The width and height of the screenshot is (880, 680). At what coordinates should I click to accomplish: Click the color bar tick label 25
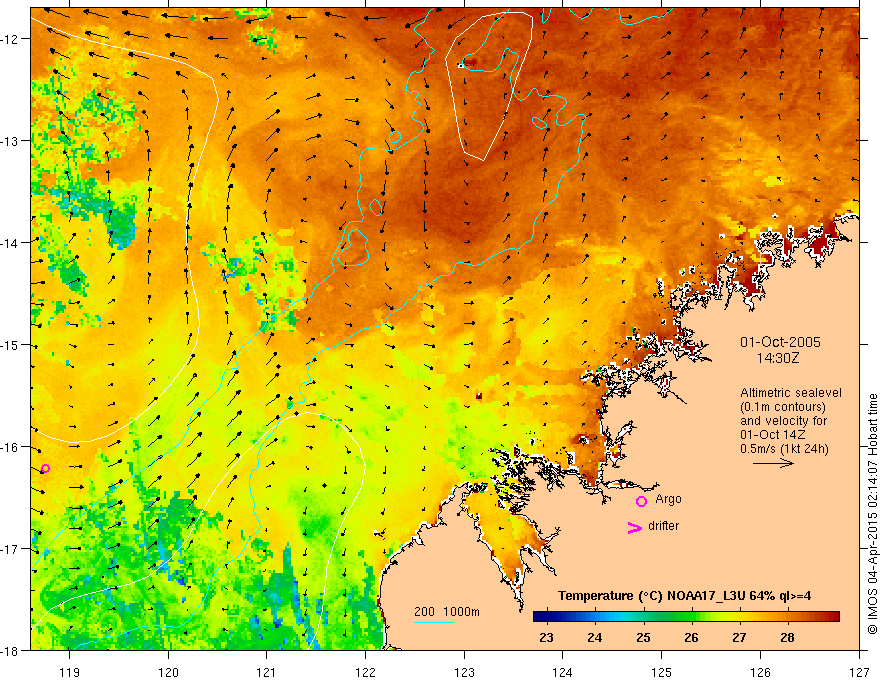pos(643,637)
